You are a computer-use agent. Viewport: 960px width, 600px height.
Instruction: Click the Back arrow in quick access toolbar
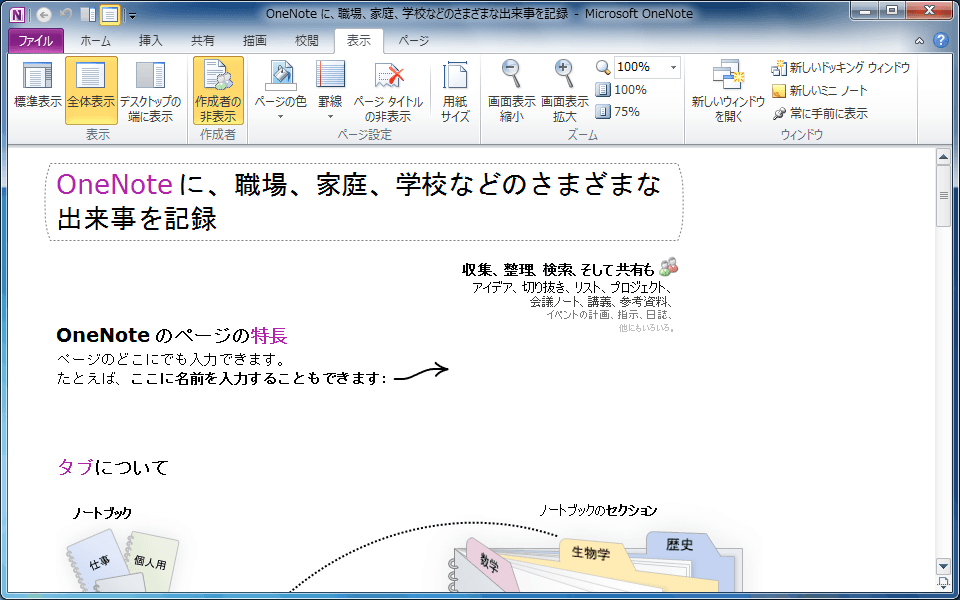(43, 15)
